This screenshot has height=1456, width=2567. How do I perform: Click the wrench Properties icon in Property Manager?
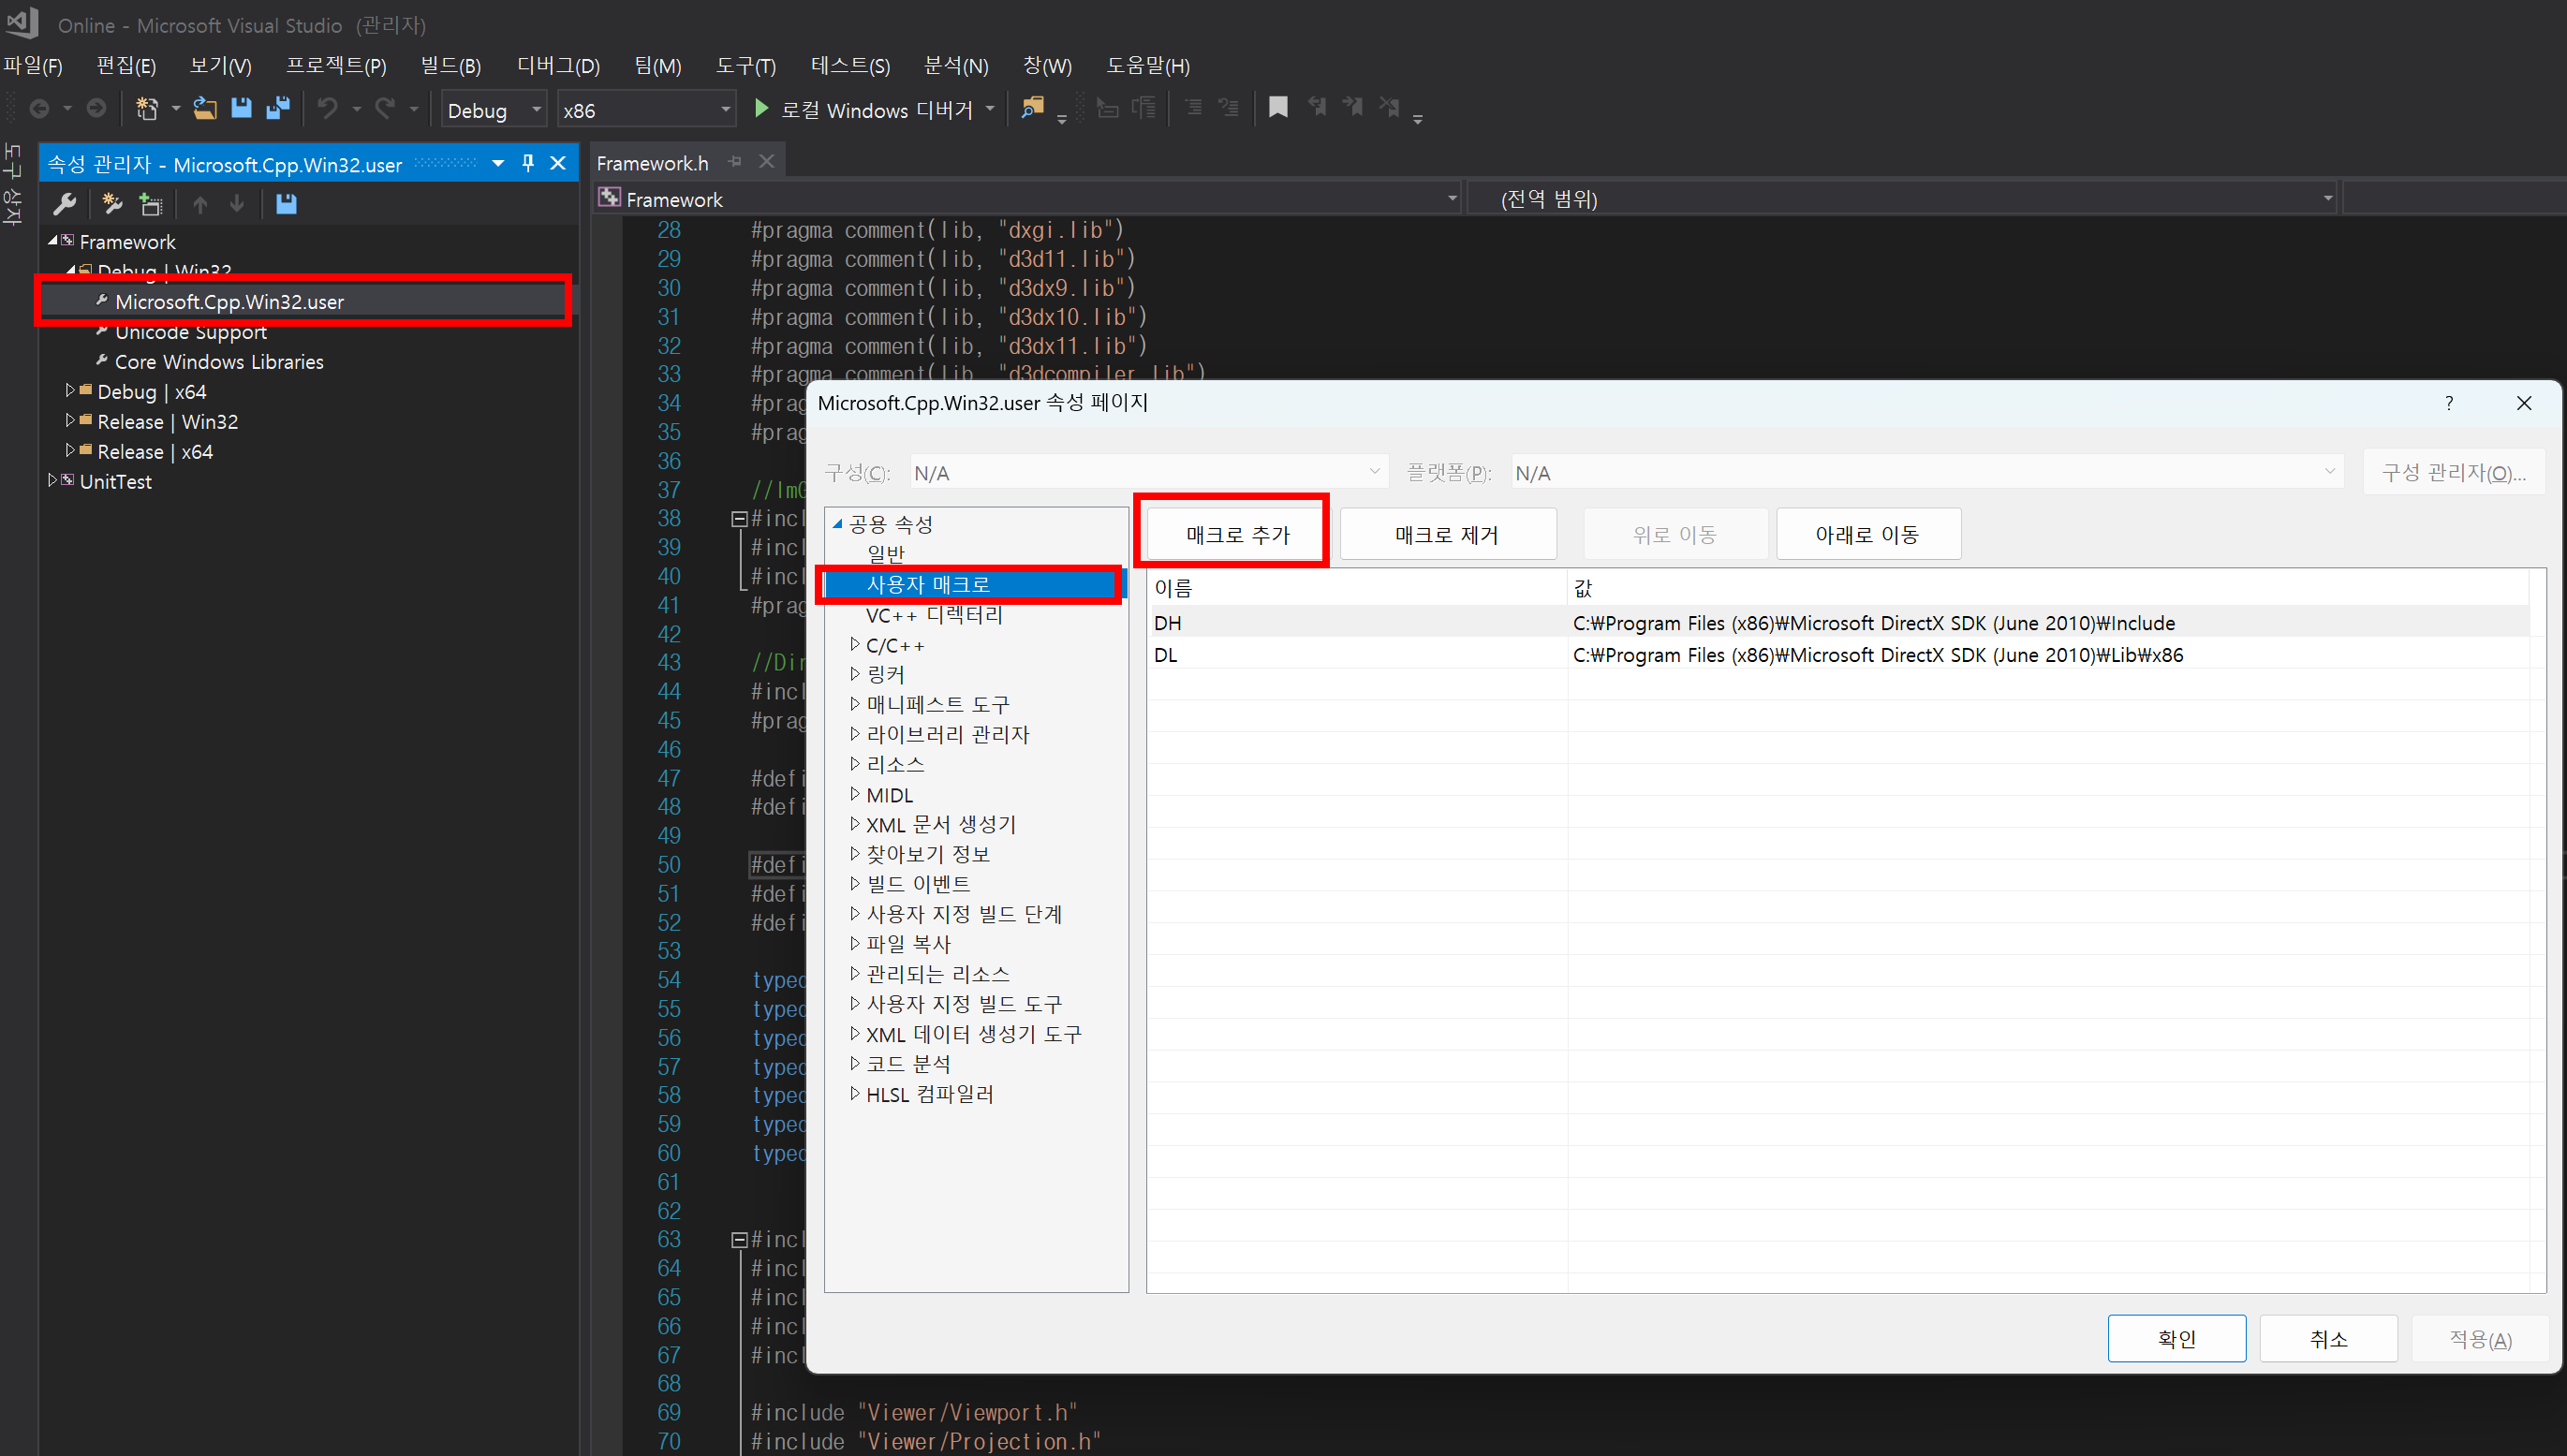point(65,204)
